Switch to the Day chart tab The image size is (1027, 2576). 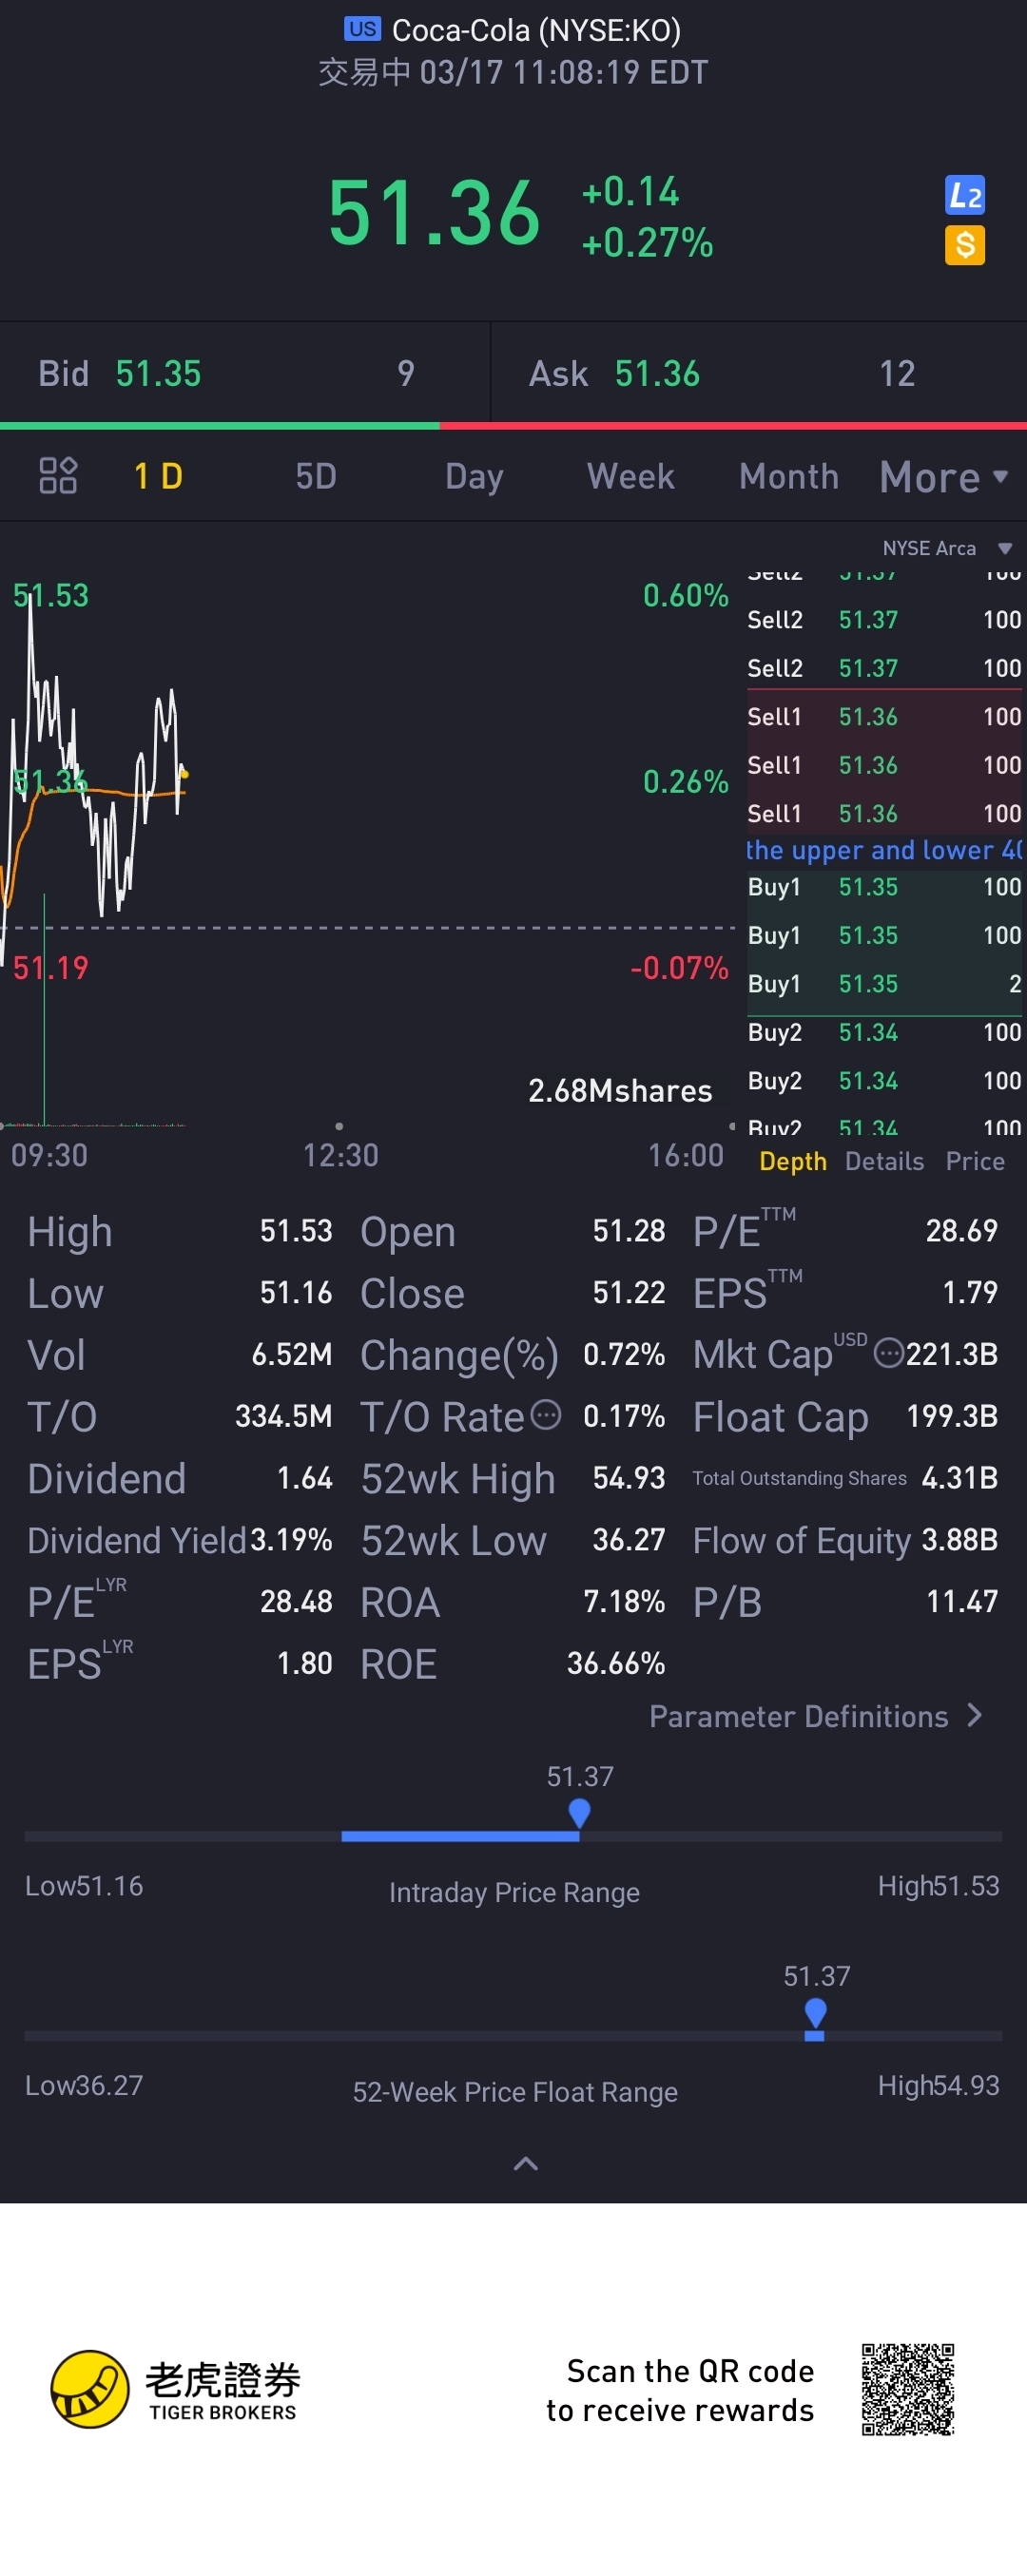(474, 476)
